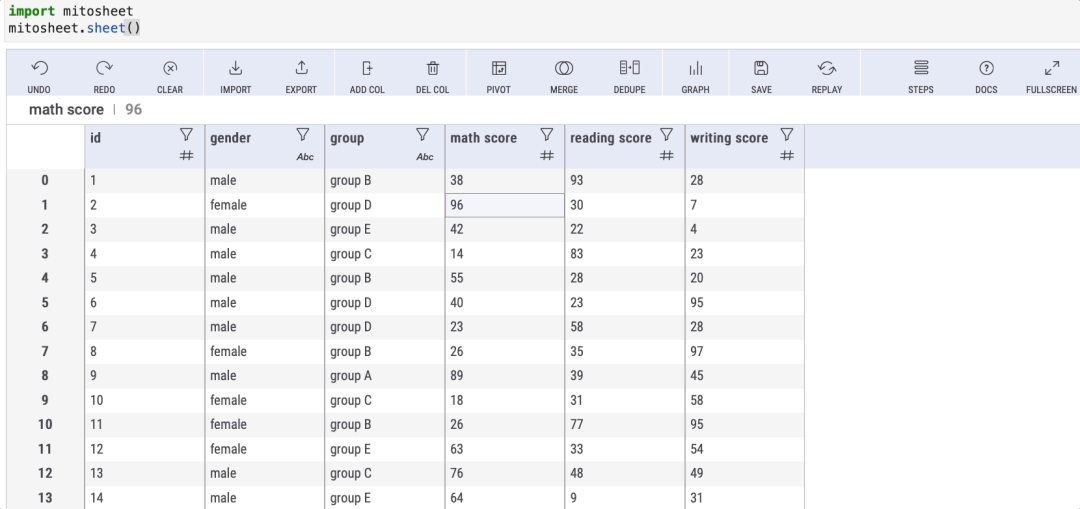This screenshot has width=1080, height=509.
Task: Open filter for writing score column
Action: (787, 135)
